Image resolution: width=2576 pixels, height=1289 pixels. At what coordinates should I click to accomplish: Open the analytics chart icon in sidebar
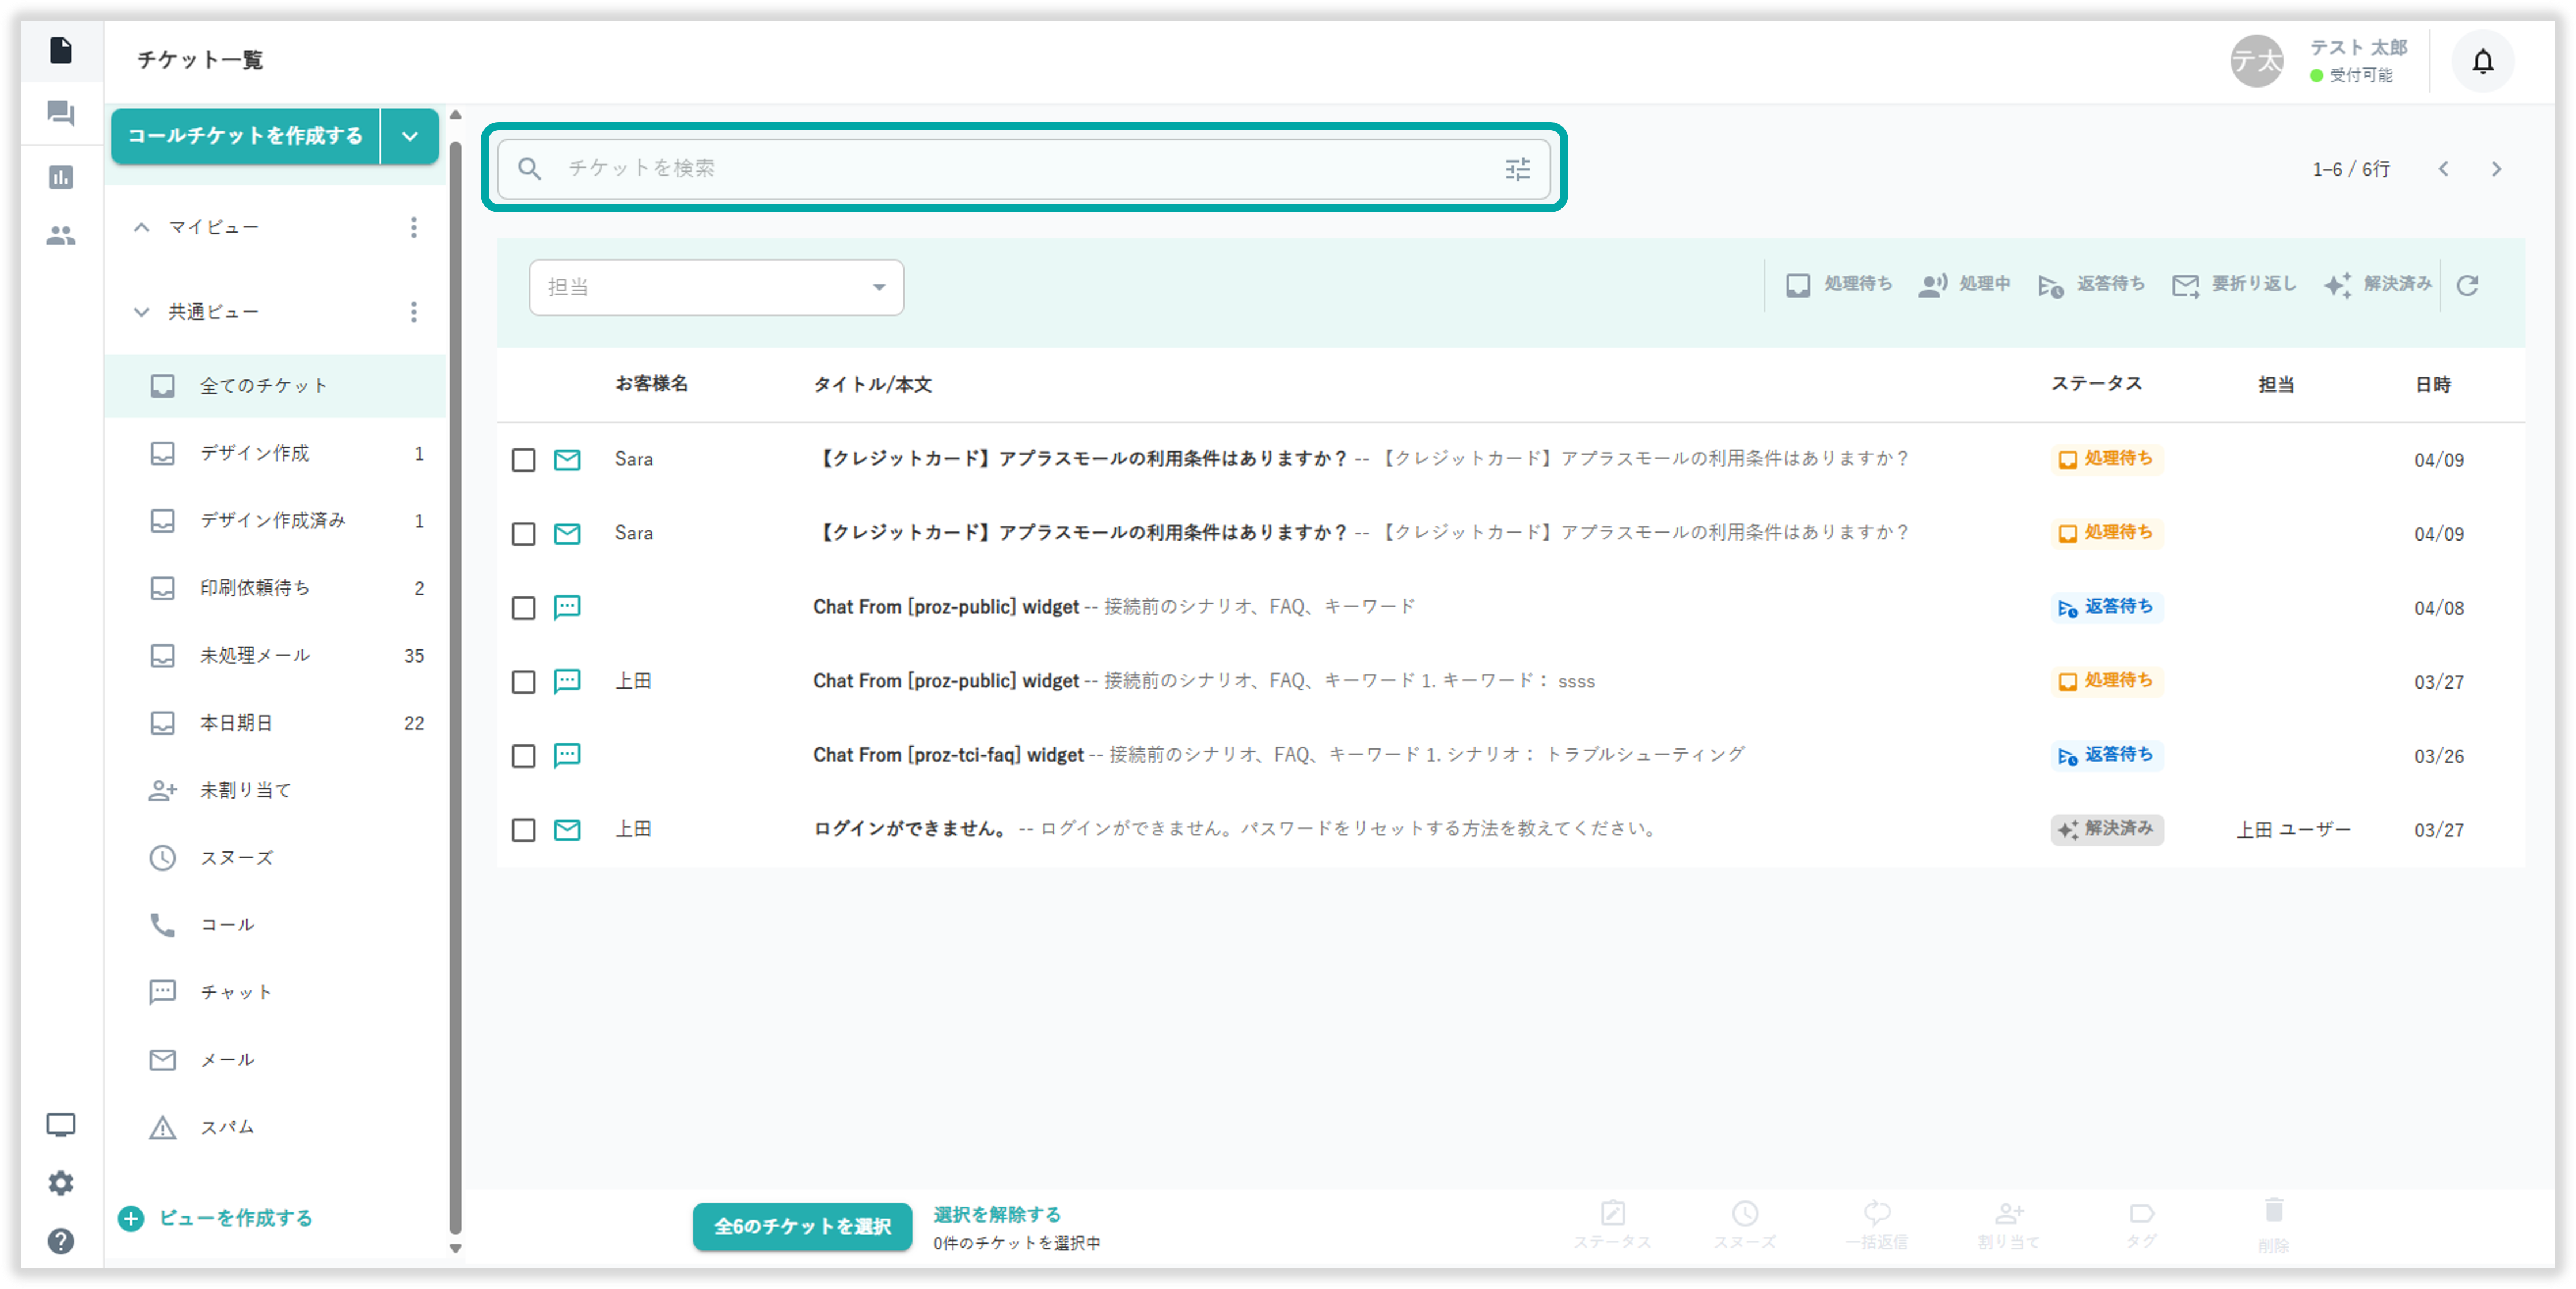coord(61,178)
